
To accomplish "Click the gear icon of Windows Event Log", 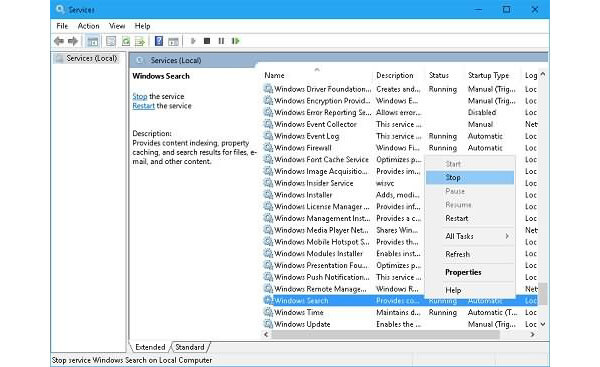I will pos(268,136).
